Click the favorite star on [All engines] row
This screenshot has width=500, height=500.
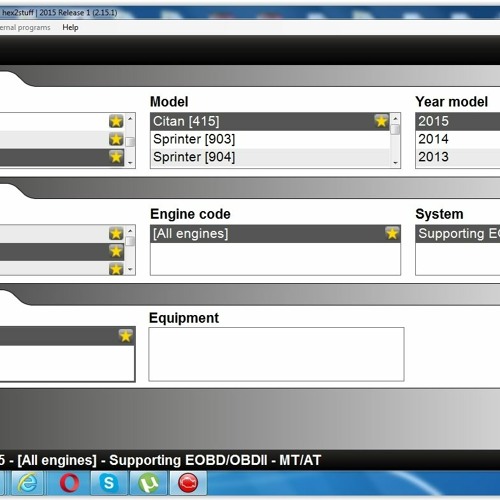click(x=392, y=233)
